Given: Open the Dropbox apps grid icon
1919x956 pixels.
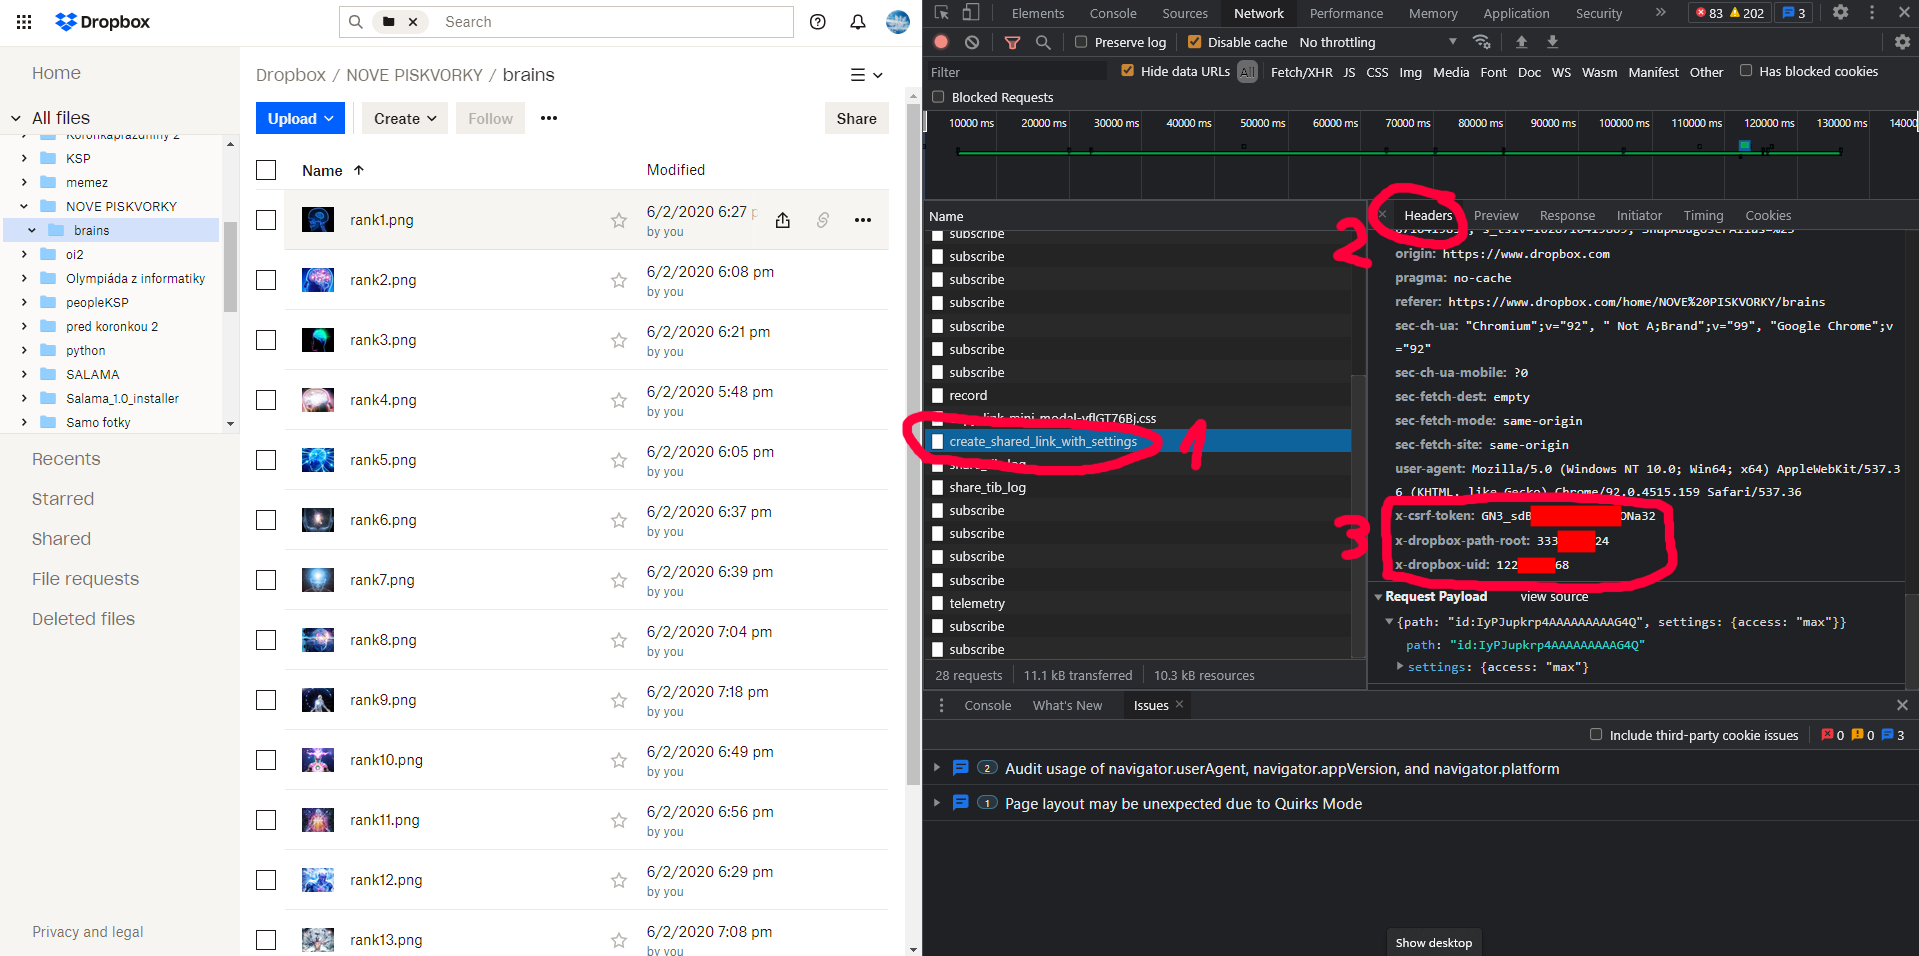Looking at the screenshot, I should (24, 22).
